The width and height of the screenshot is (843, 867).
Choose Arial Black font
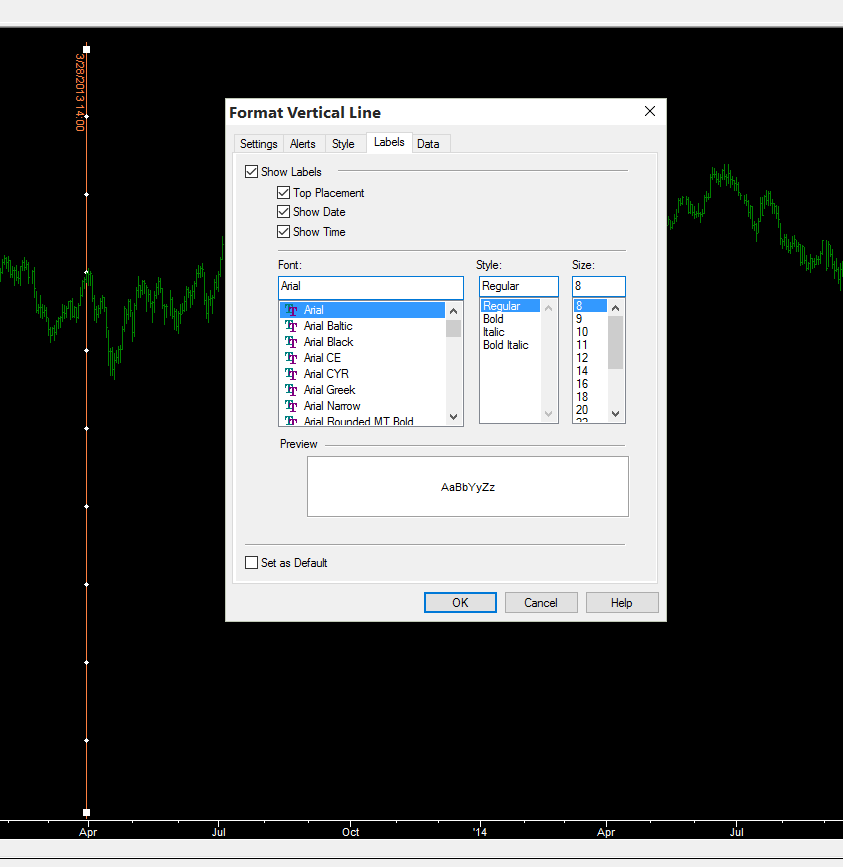[363, 342]
